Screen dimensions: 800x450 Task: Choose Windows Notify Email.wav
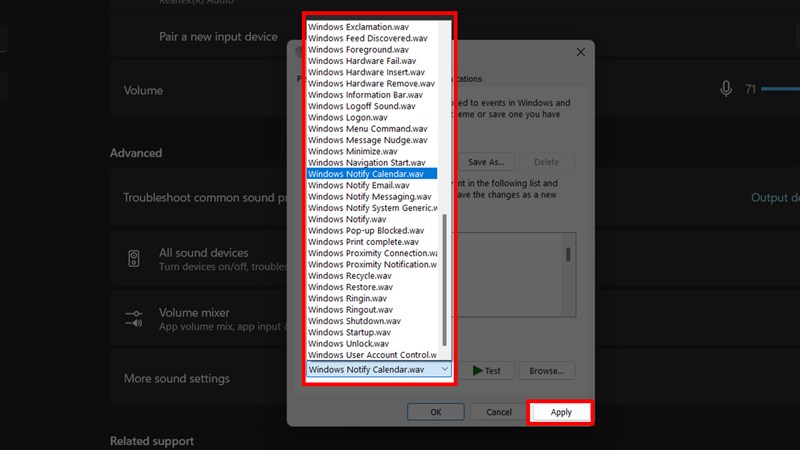[x=372, y=185]
